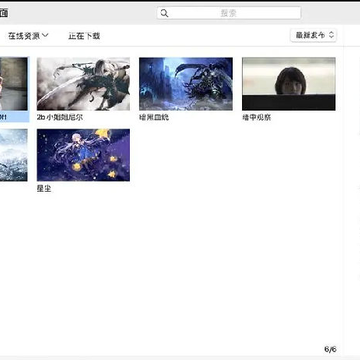Click the magnifier icon in the search box
Screen dimensions: 360x360
coord(164,13)
